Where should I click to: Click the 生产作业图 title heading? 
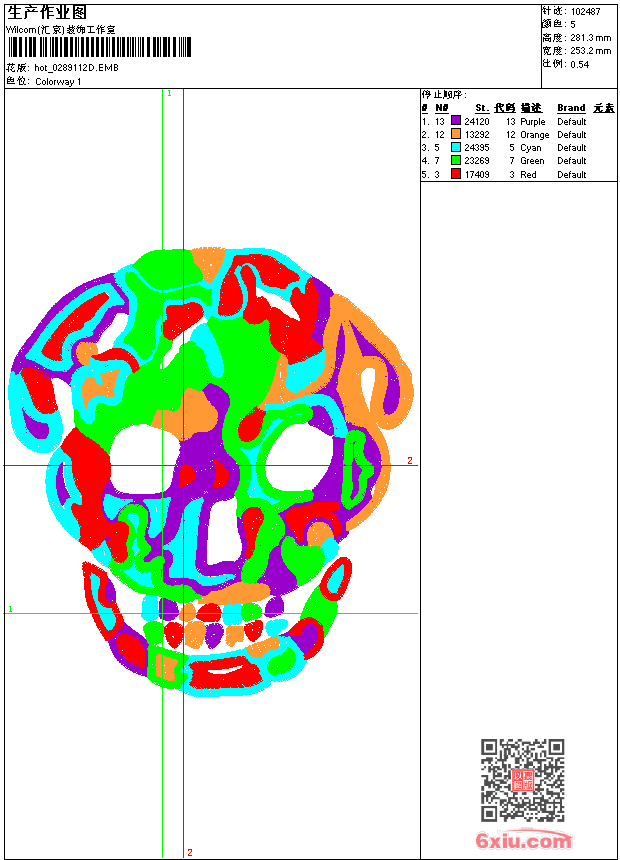(x=47, y=12)
